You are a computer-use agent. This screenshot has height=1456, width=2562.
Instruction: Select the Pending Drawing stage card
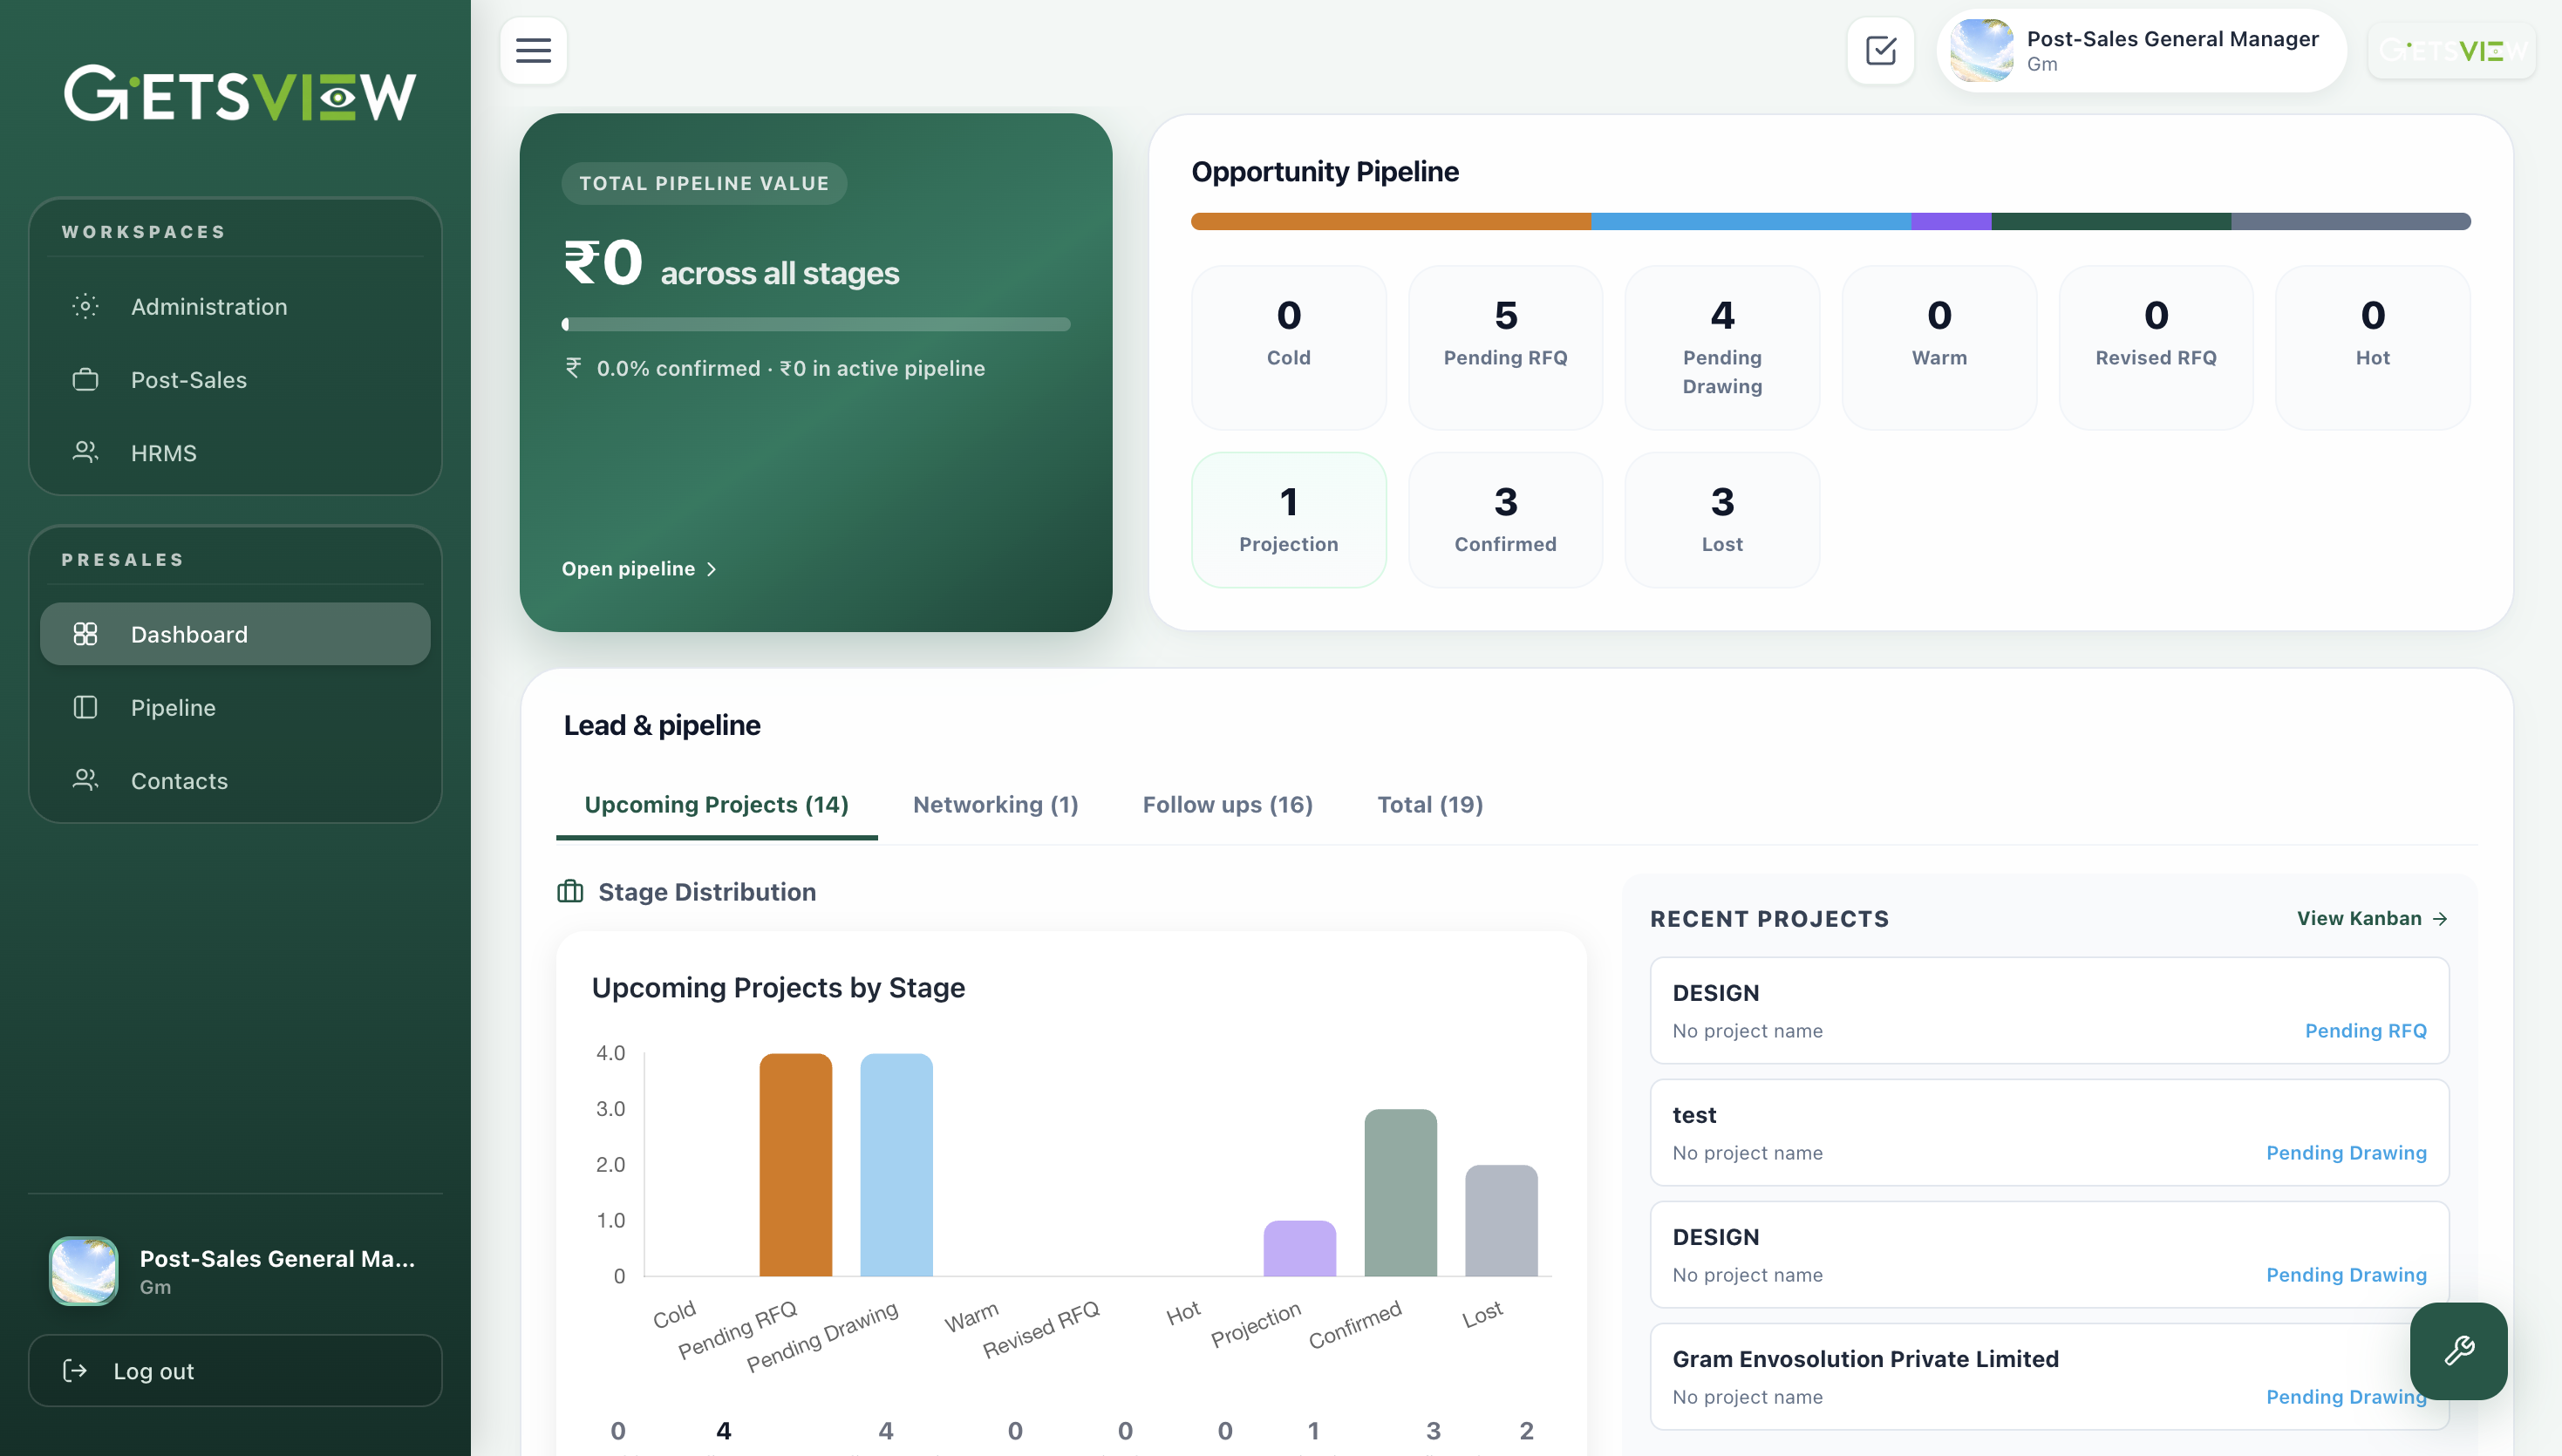[1721, 347]
